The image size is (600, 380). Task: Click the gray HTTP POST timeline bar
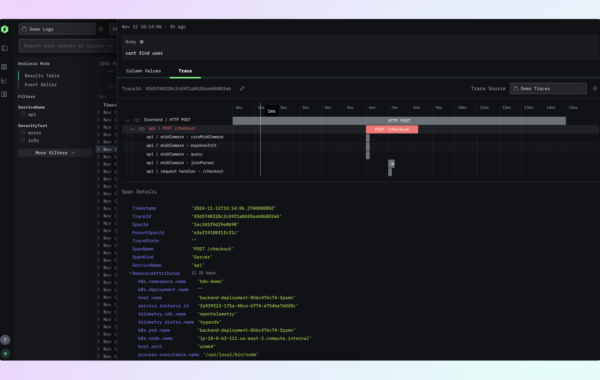pos(399,121)
